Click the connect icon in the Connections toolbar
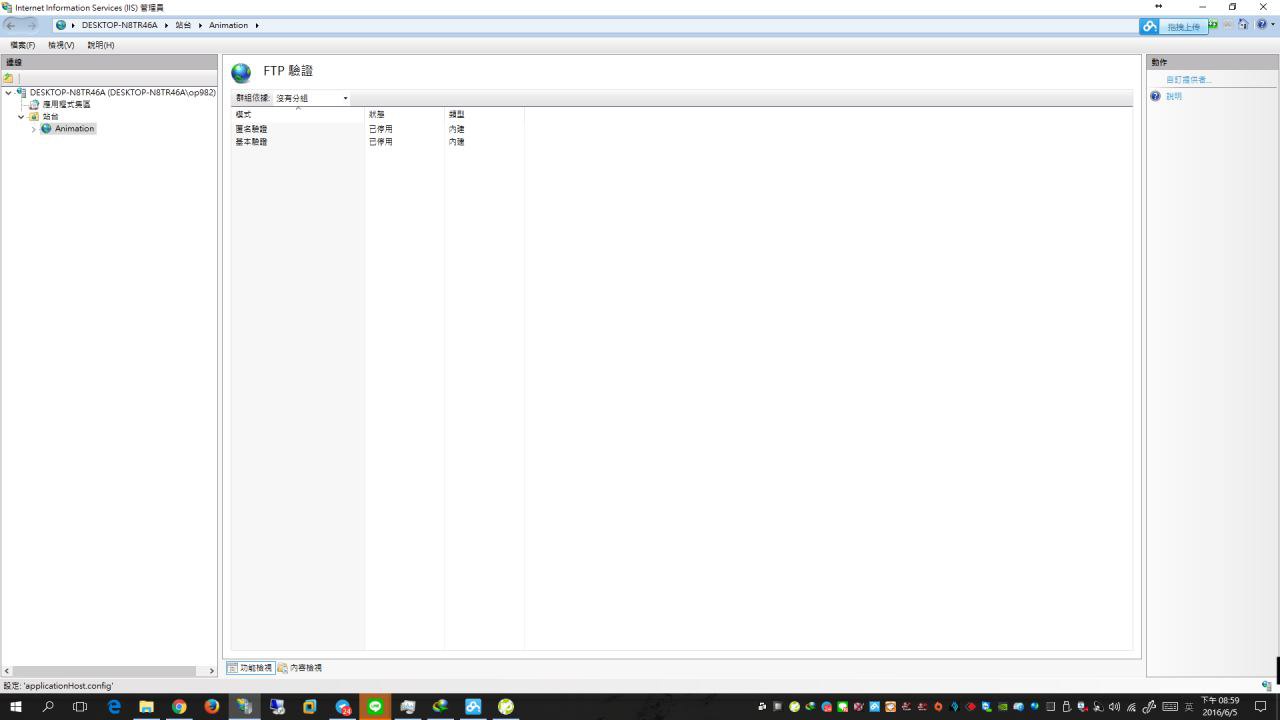 (x=9, y=78)
